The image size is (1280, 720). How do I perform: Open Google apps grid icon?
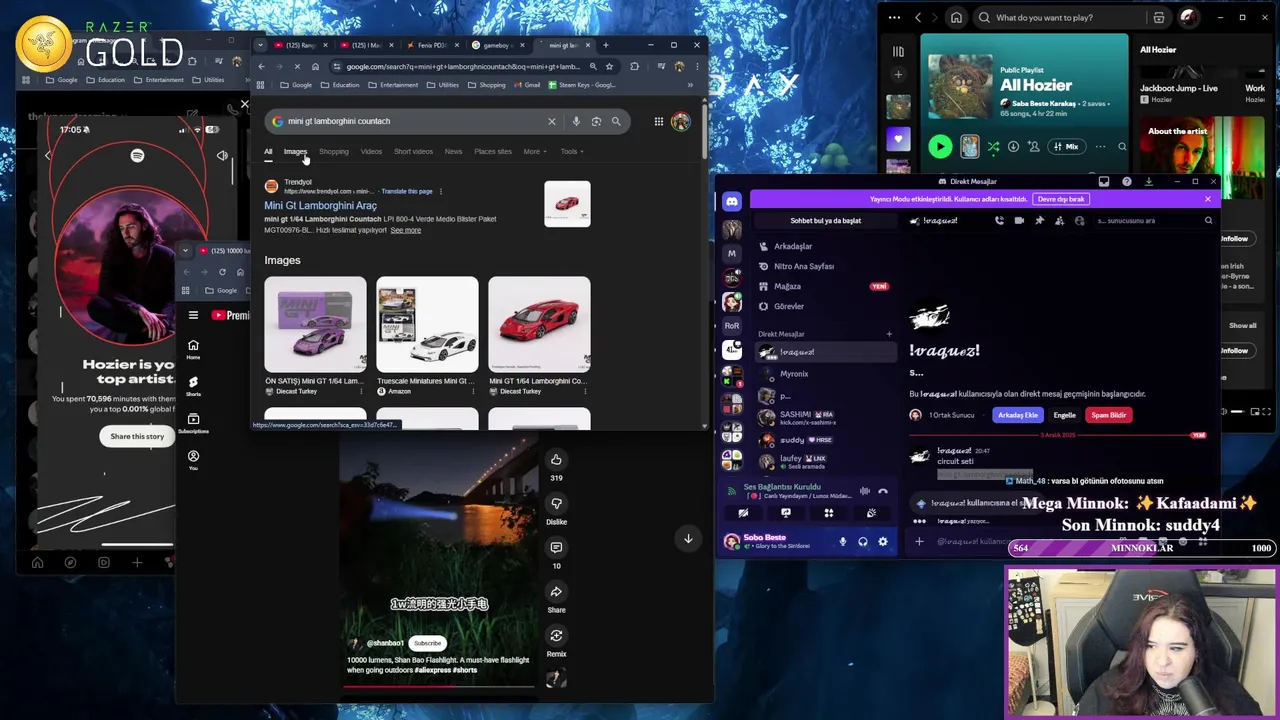[x=658, y=122]
